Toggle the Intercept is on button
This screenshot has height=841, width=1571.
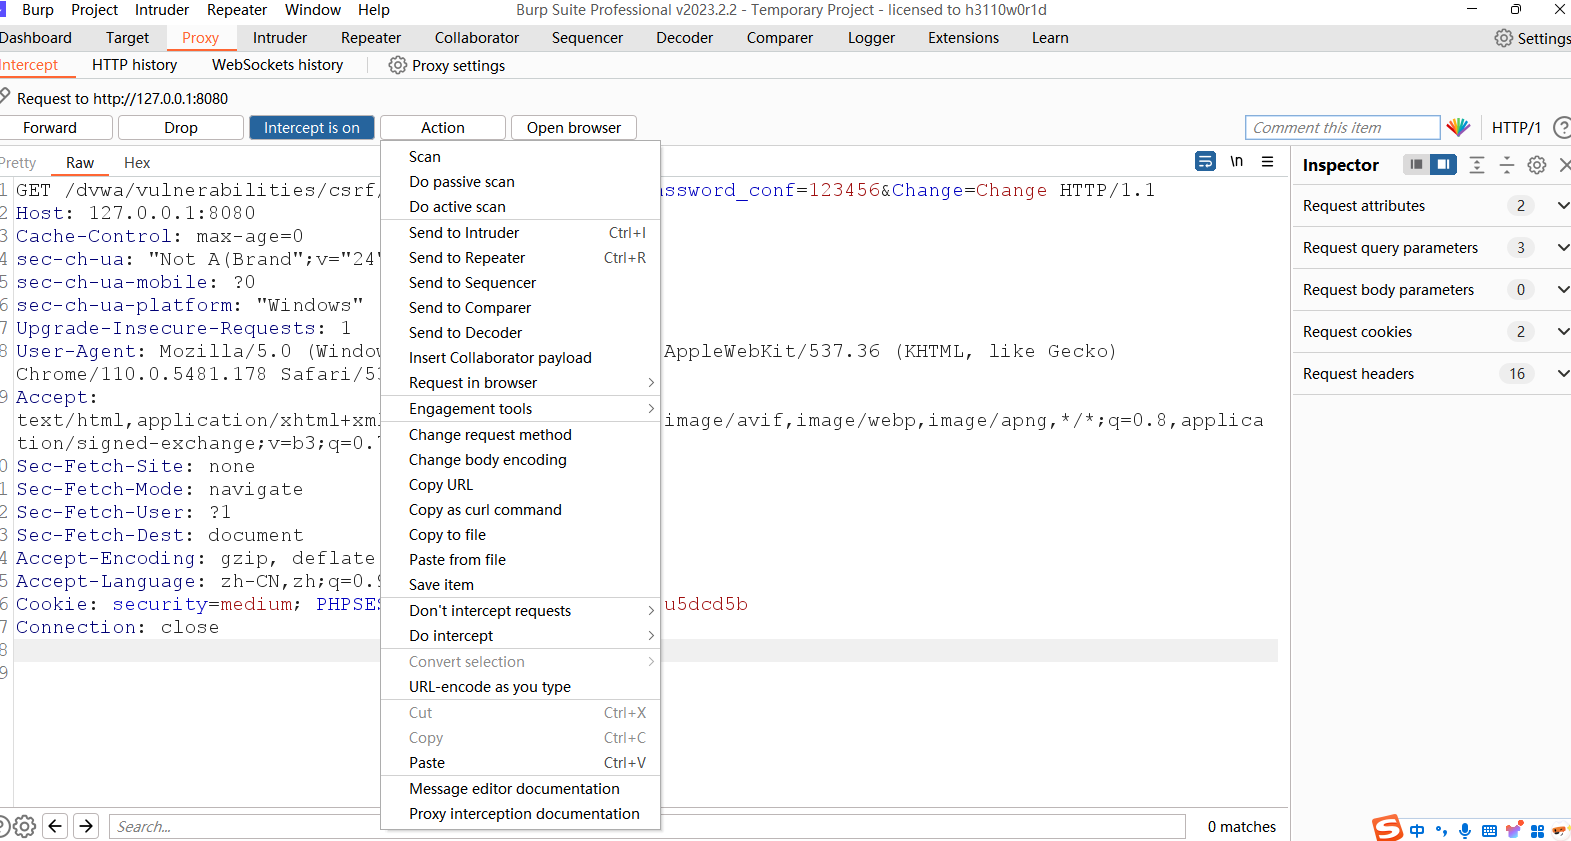[312, 127]
